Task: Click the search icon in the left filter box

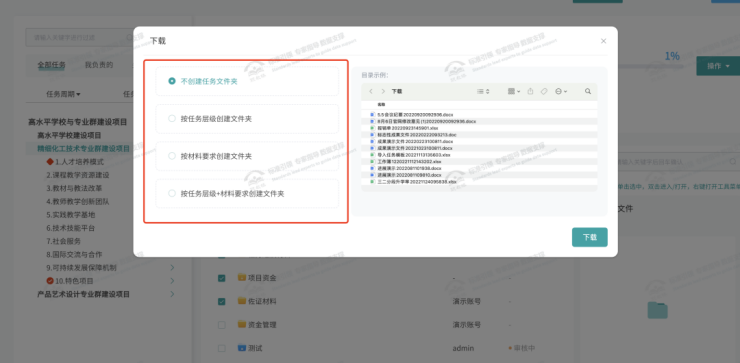Action: (x=129, y=37)
